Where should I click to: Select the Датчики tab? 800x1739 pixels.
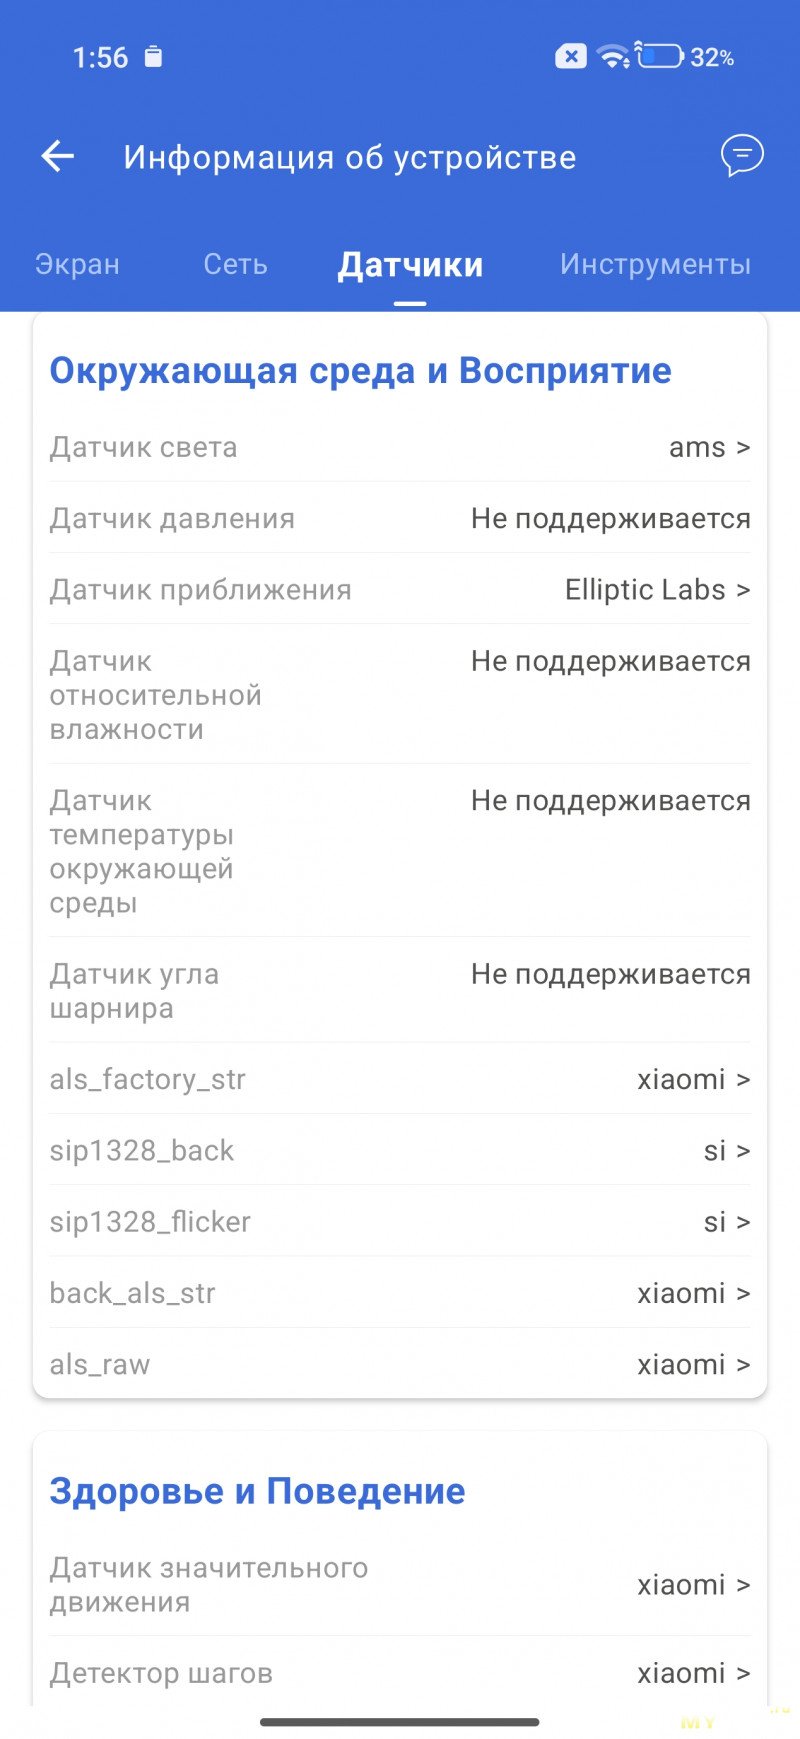[x=410, y=265]
